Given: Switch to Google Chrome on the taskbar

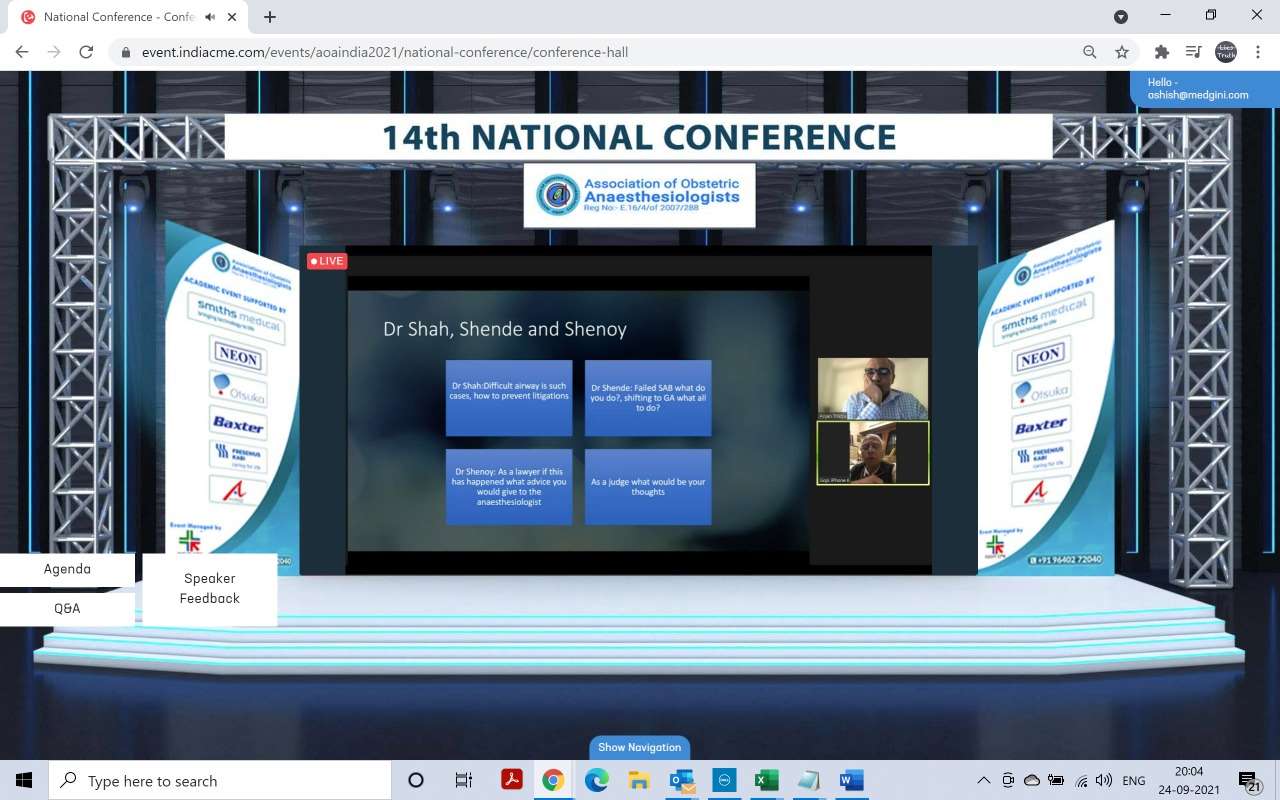Looking at the screenshot, I should pyautogui.click(x=553, y=781).
